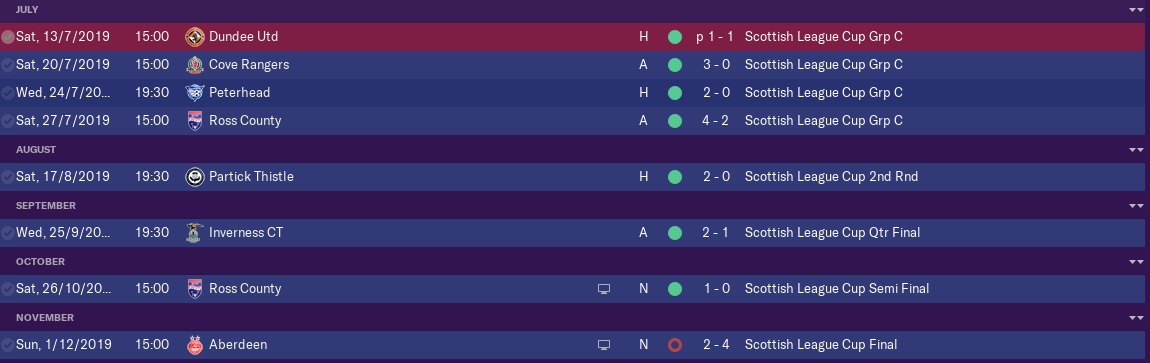Click the Aberdeen club badge

pos(194,345)
